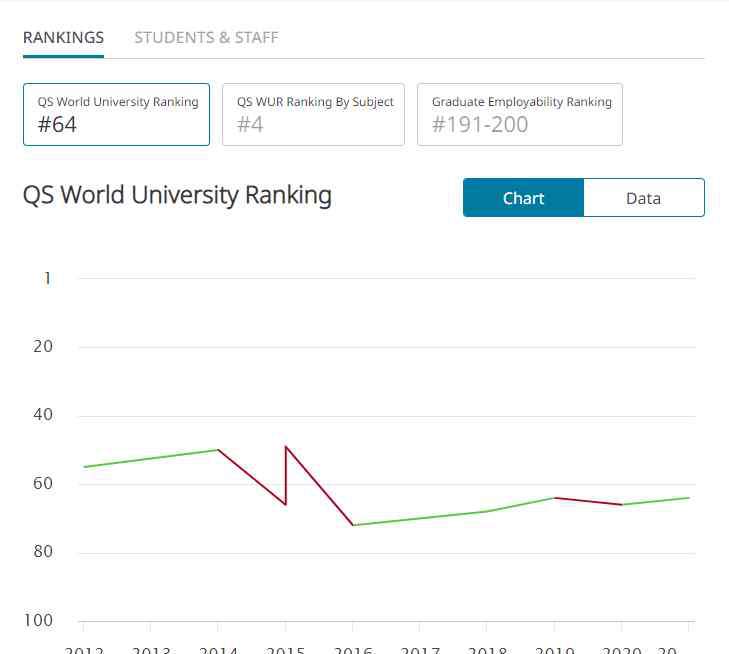Click the QS World University Ranking heading
Image resolution: width=729 pixels, height=654 pixels.
point(177,195)
